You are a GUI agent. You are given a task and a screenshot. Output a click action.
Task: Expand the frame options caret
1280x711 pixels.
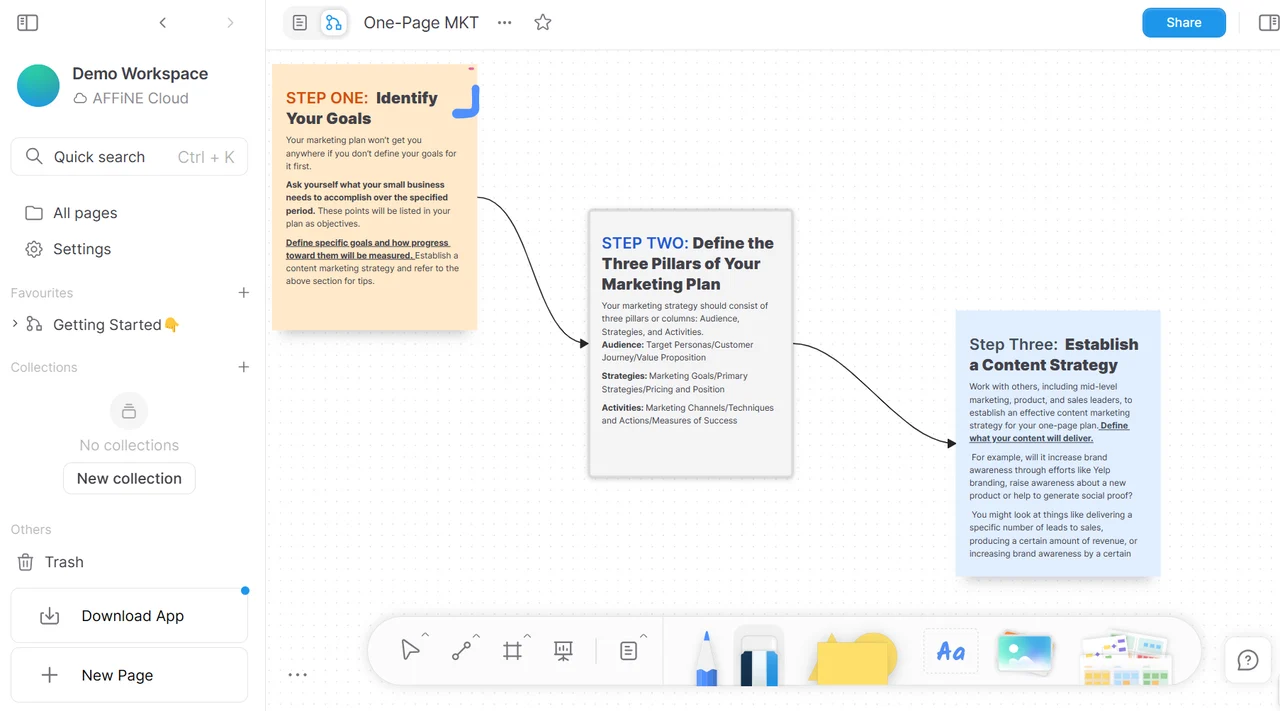pos(527,636)
